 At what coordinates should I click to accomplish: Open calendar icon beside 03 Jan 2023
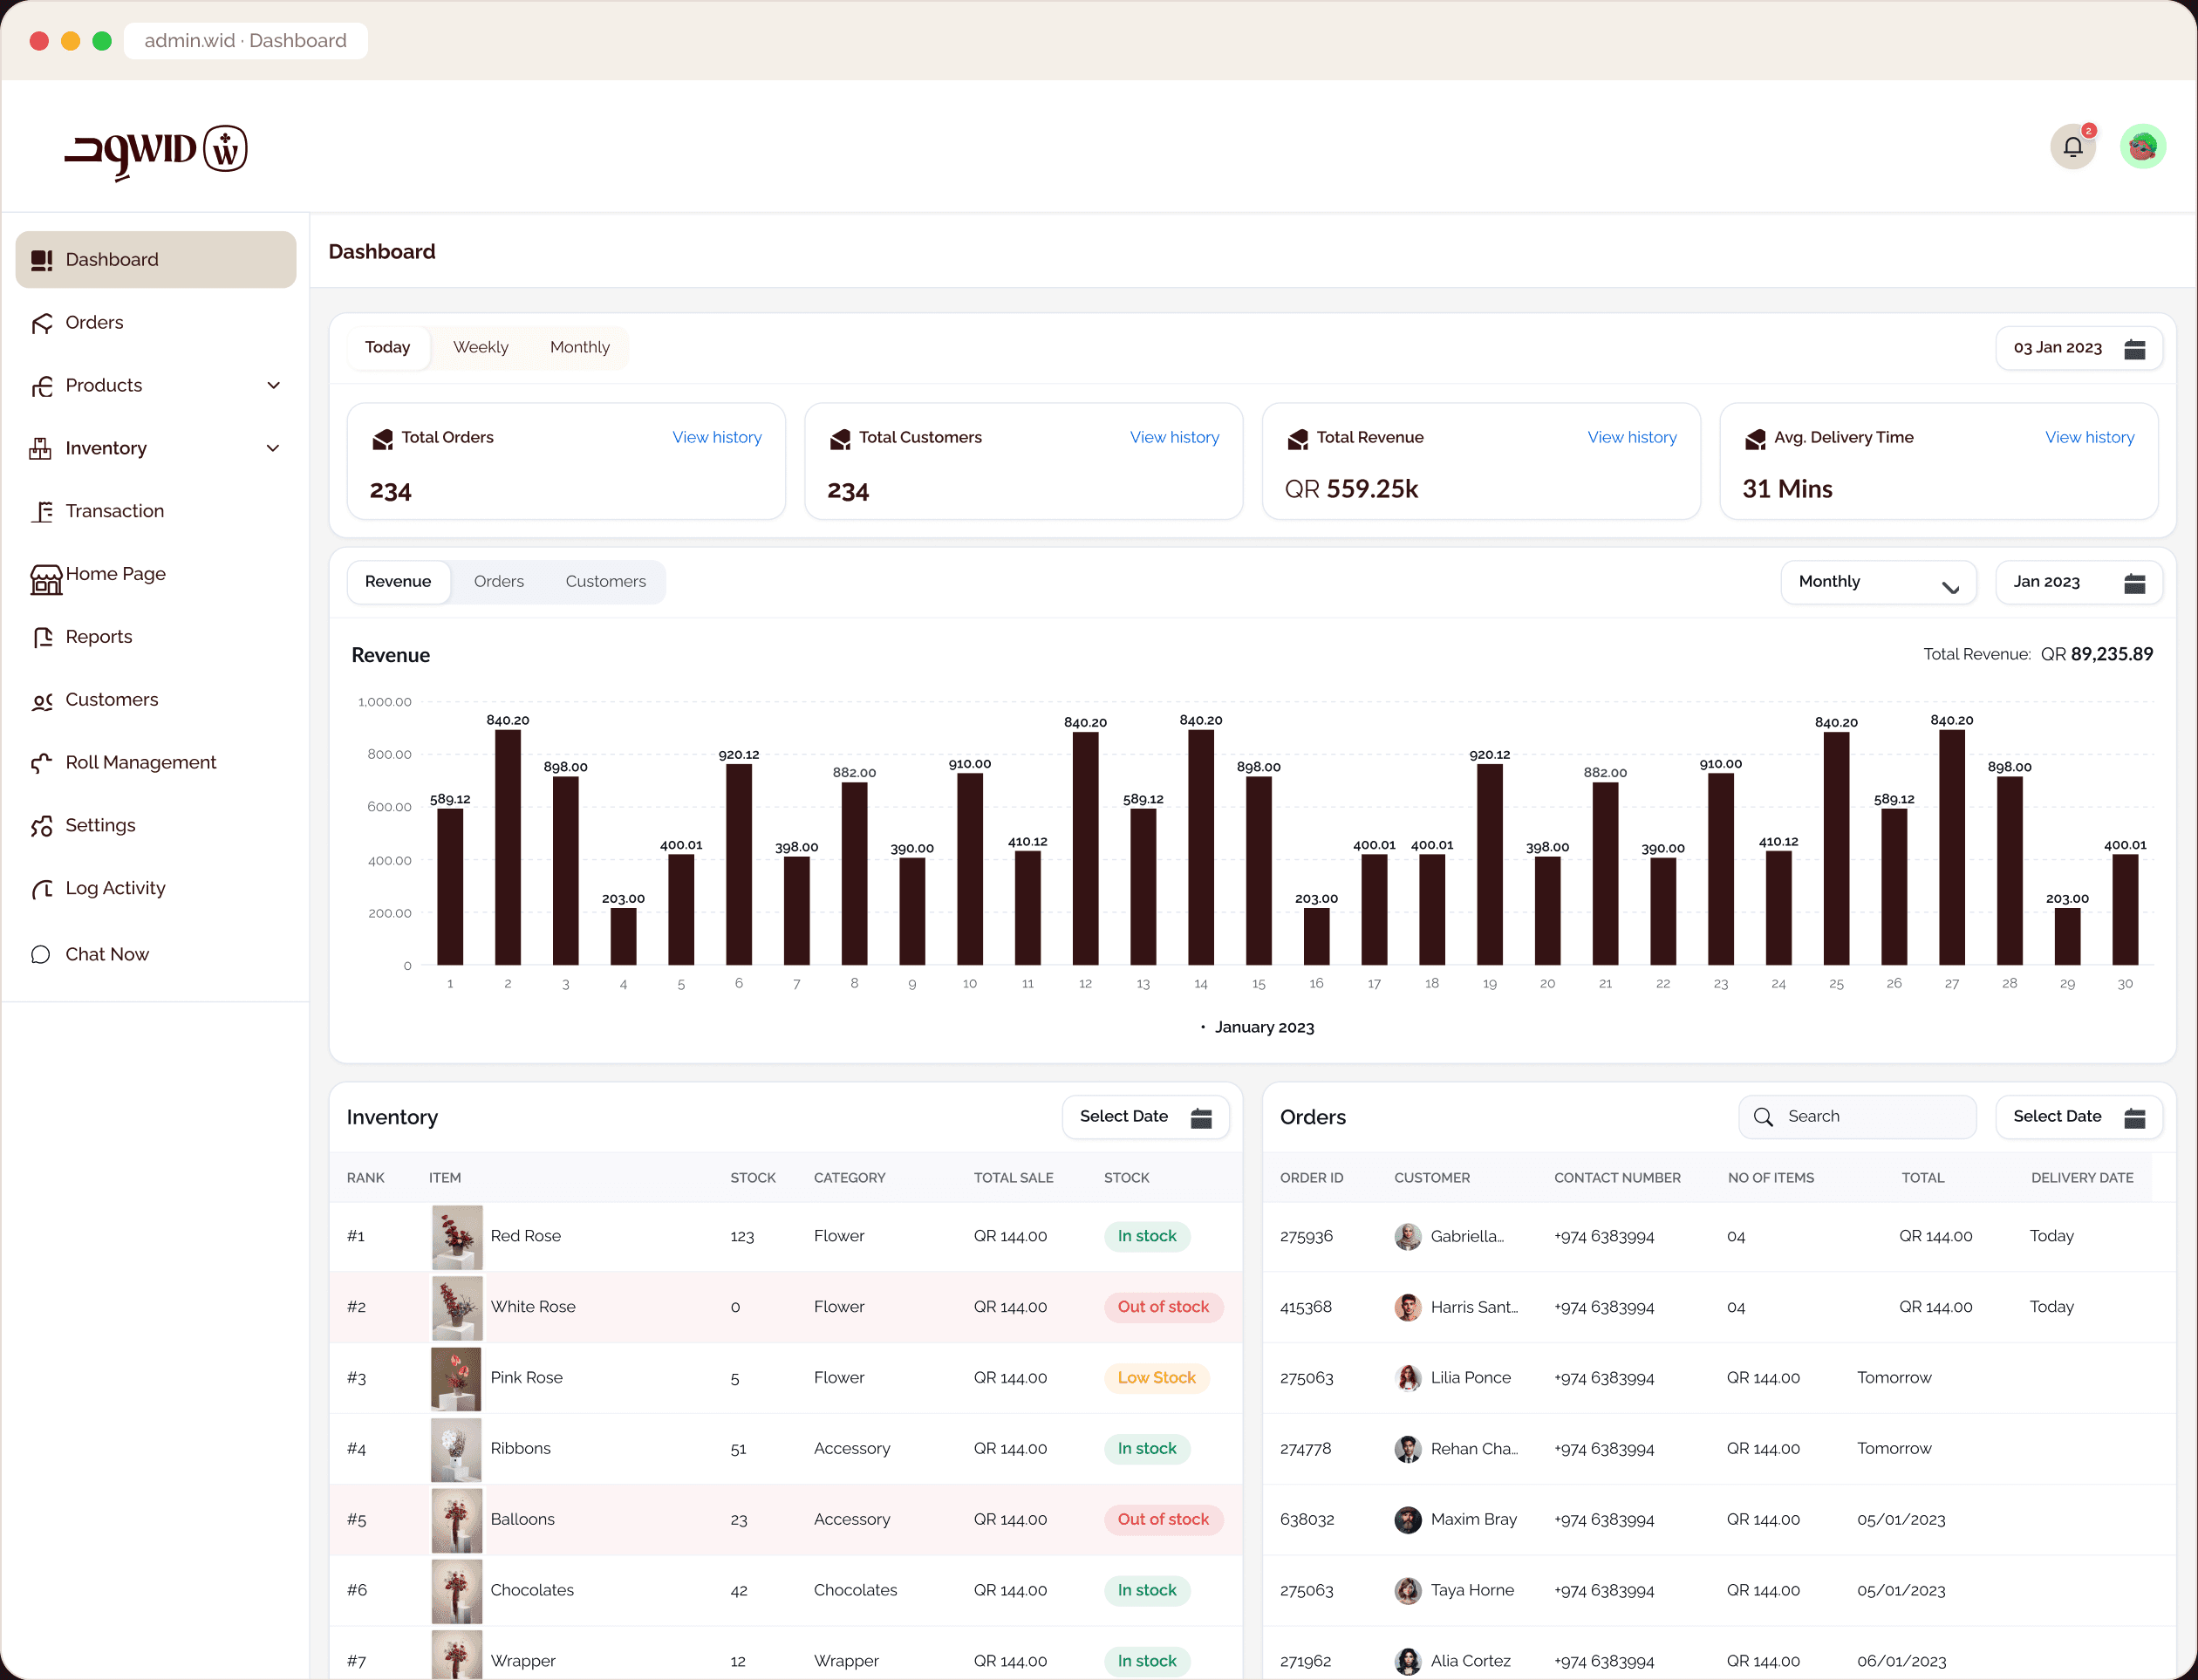(2134, 348)
